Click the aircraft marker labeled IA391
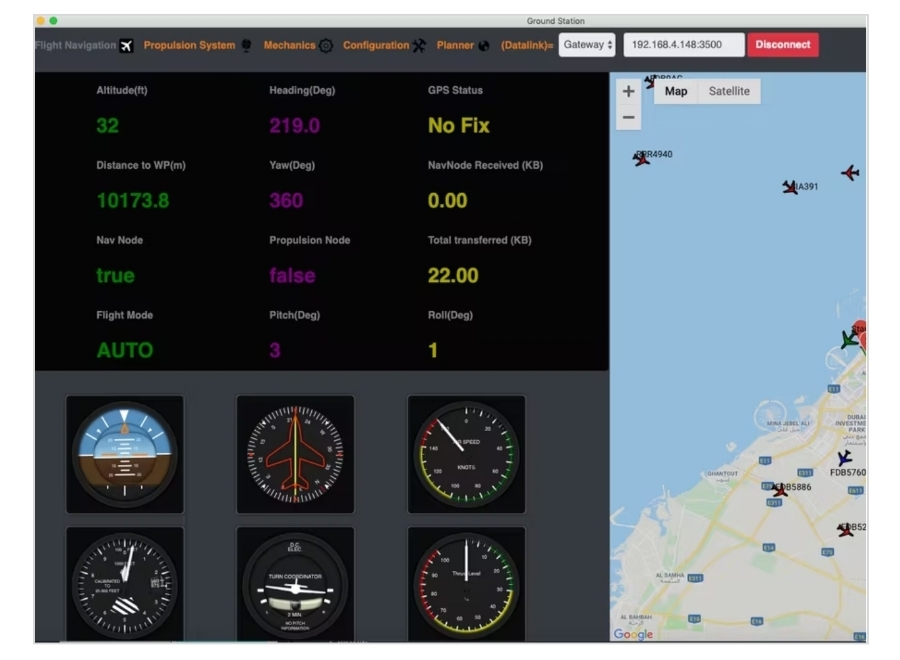 790,187
